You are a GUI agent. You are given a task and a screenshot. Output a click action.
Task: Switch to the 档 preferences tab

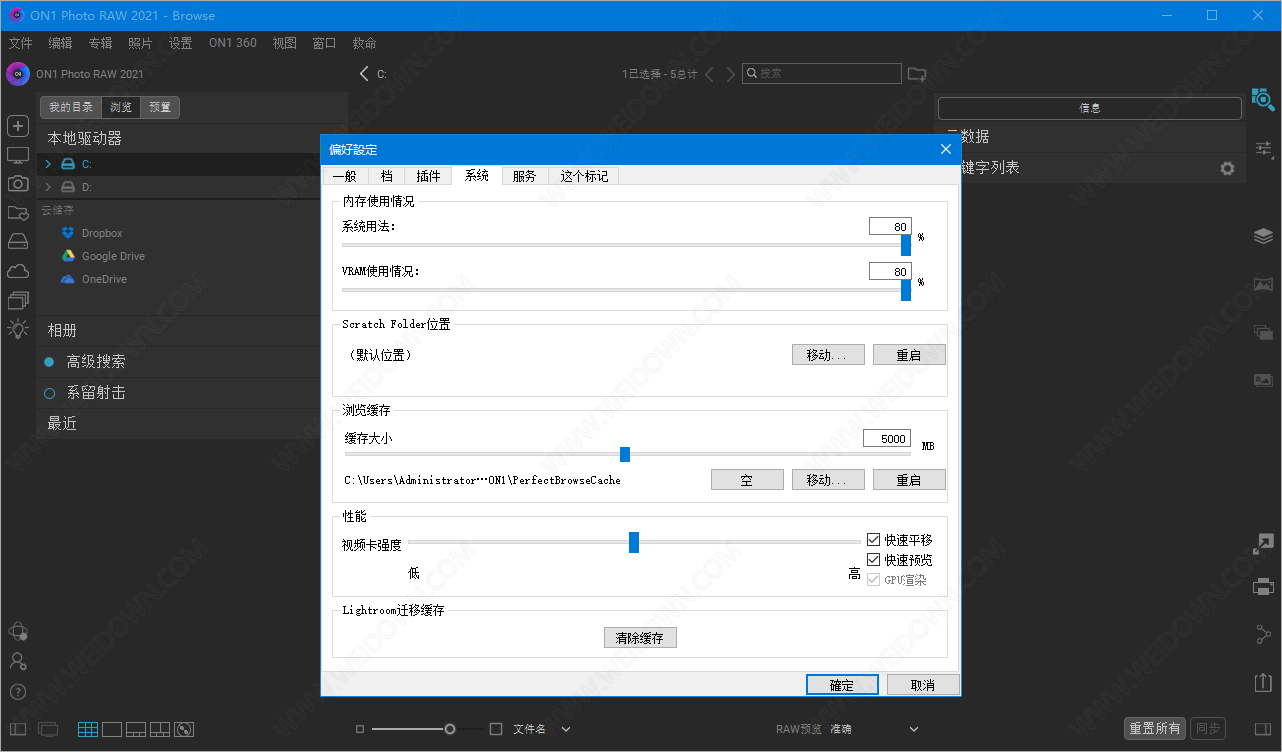(387, 176)
